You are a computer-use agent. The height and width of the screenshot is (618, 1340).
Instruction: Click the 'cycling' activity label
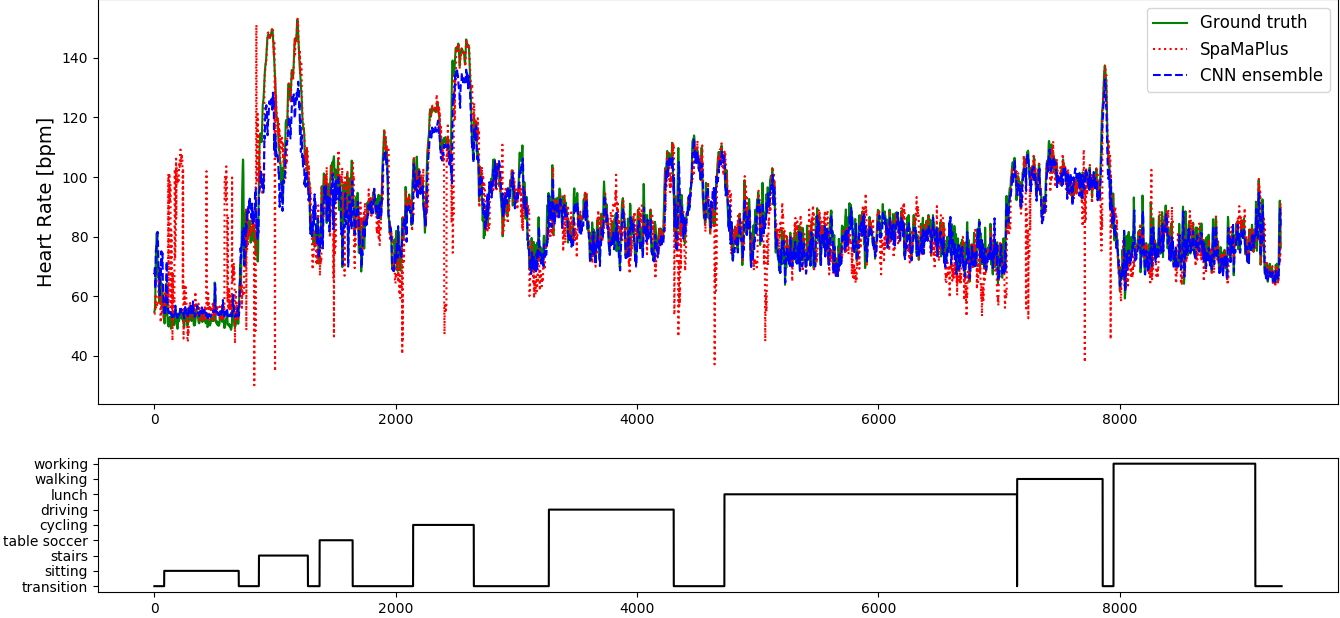pos(64,525)
